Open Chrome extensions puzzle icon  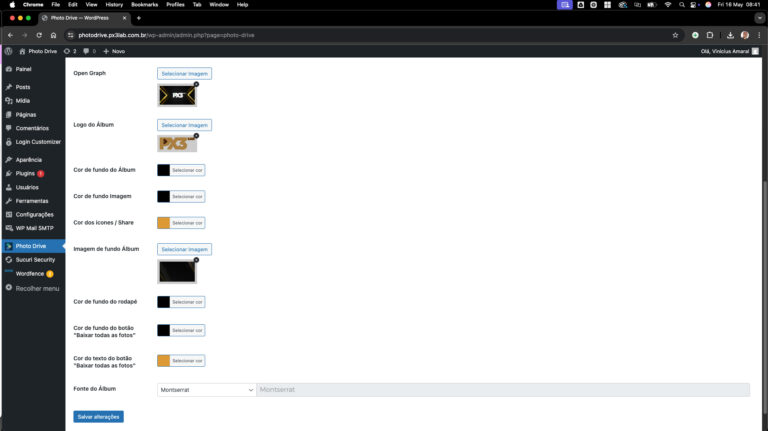[710, 35]
